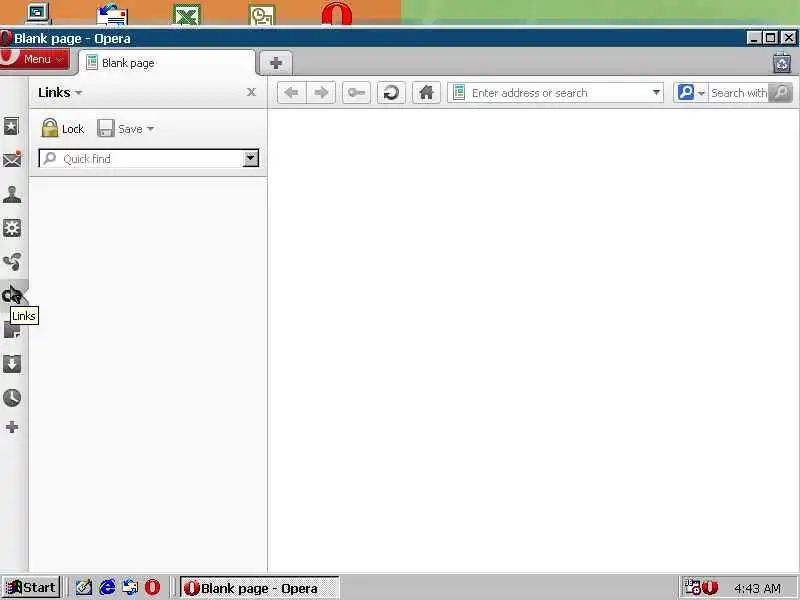Viewport: 800px width, 600px height.
Task: Open the History clock panel icon
Action: (12, 397)
